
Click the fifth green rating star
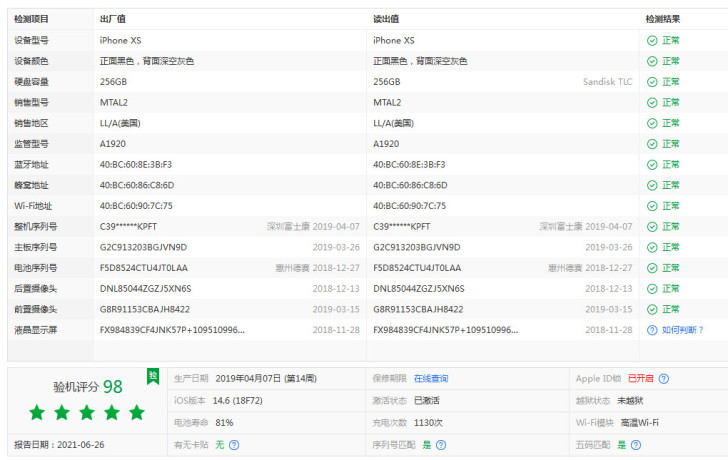tap(137, 412)
